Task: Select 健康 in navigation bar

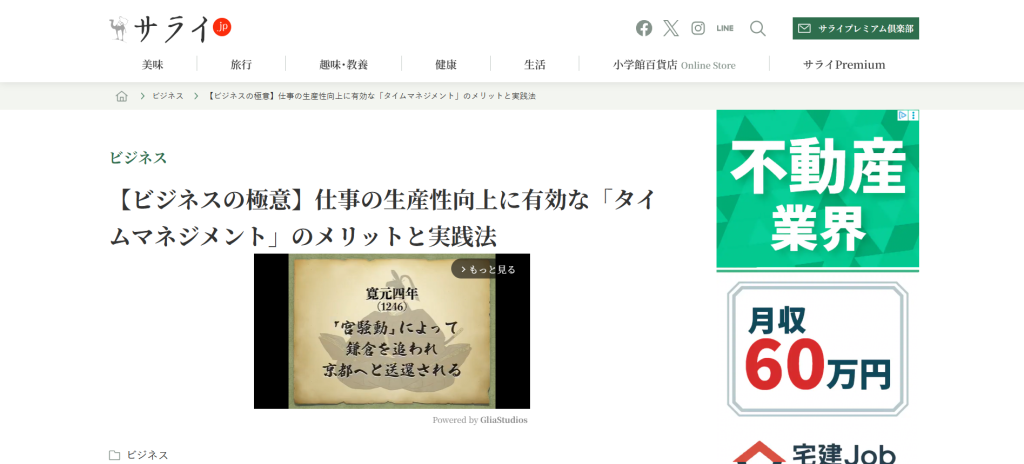Action: point(446,64)
